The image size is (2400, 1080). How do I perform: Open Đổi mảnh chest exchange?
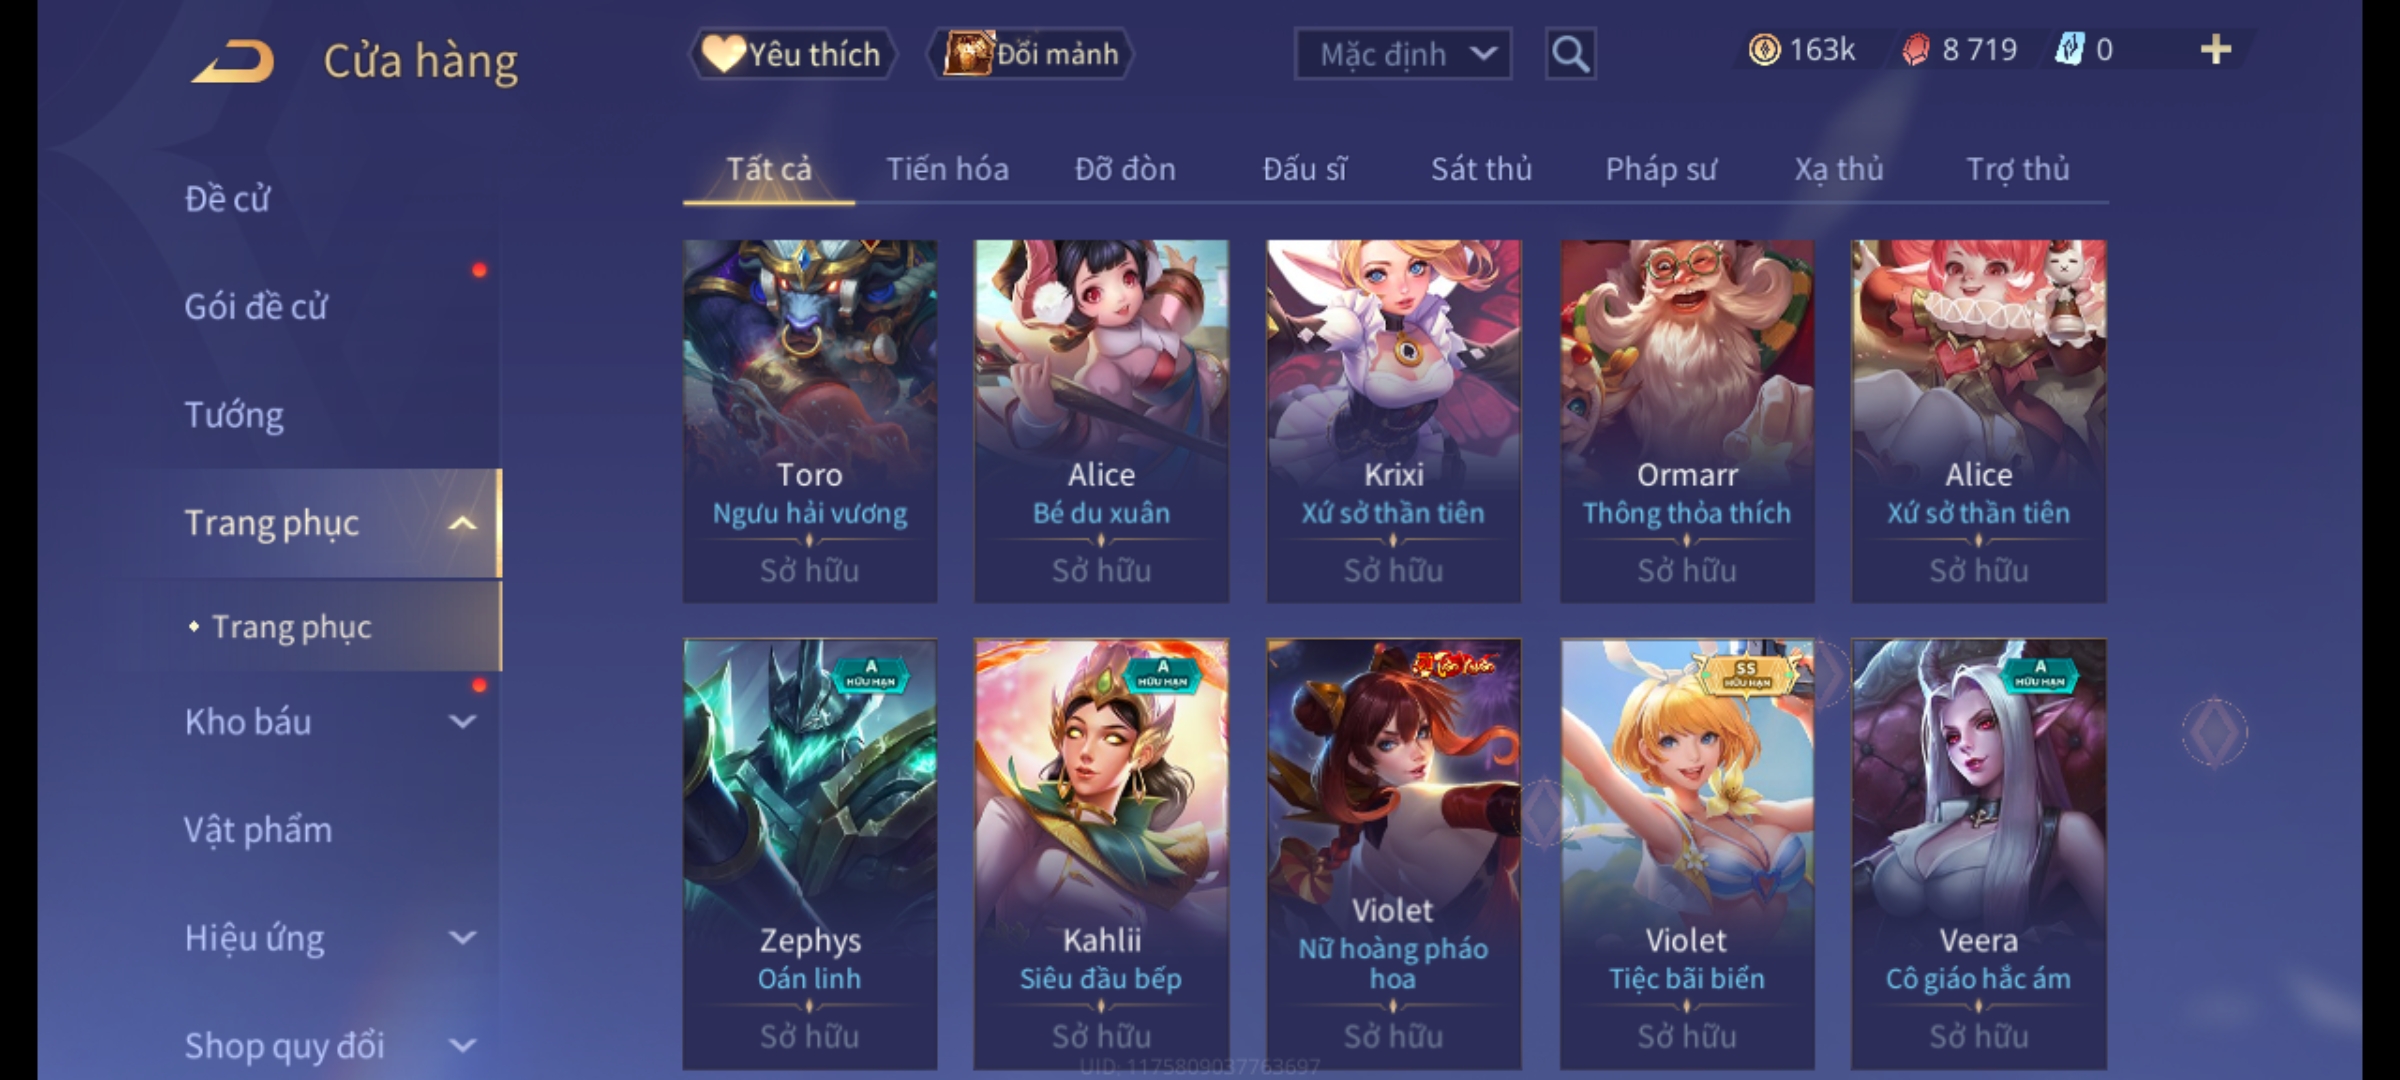1031,54
